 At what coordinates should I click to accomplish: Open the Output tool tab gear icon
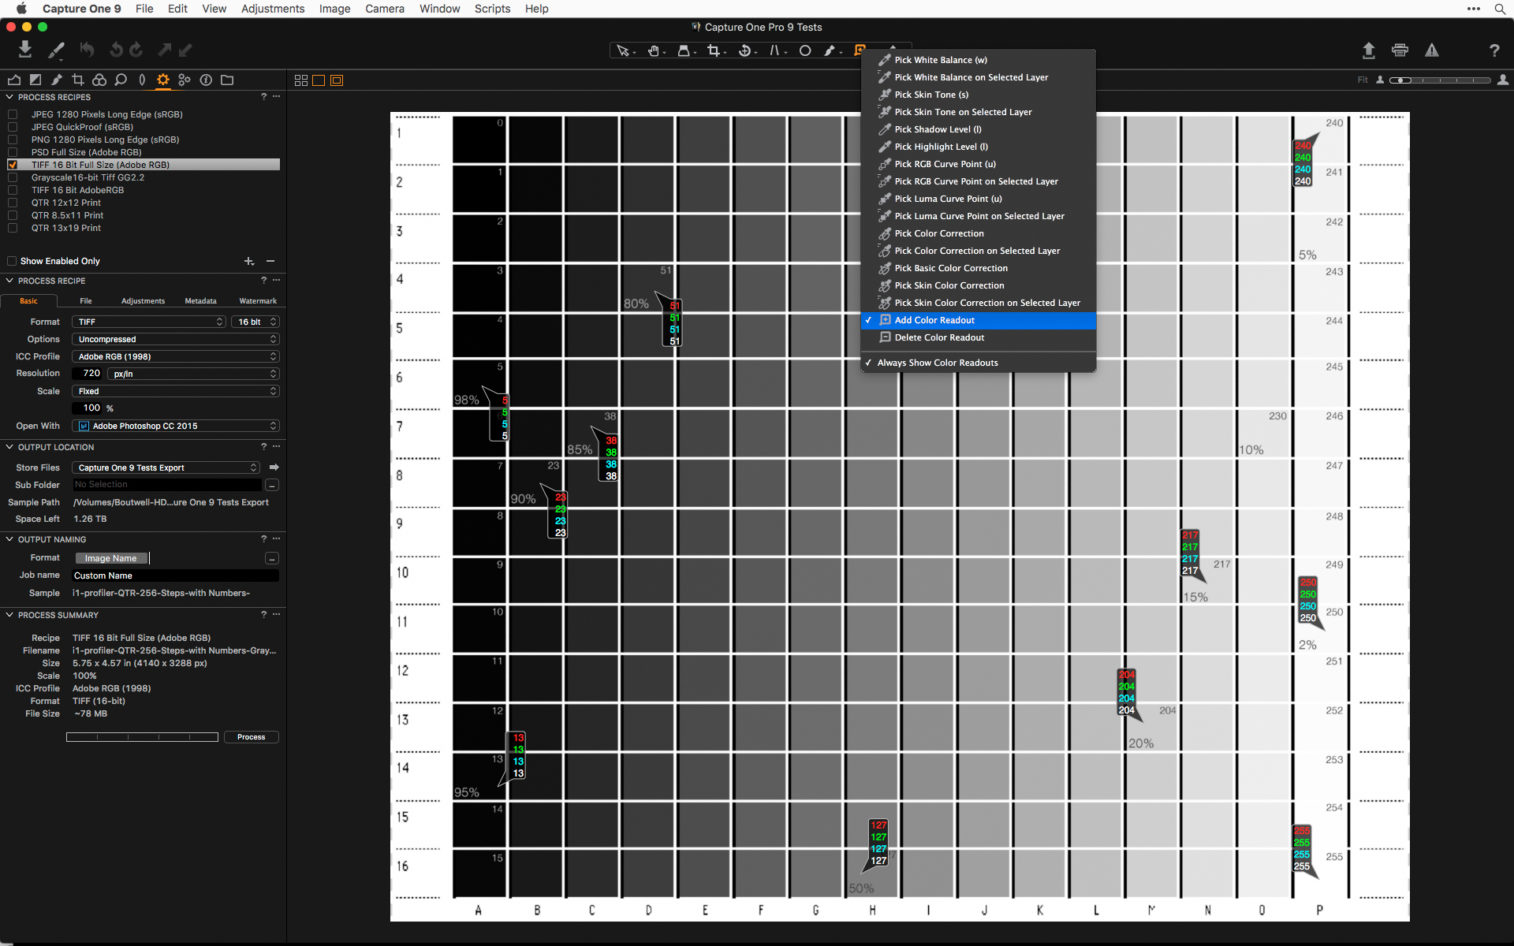coord(163,80)
